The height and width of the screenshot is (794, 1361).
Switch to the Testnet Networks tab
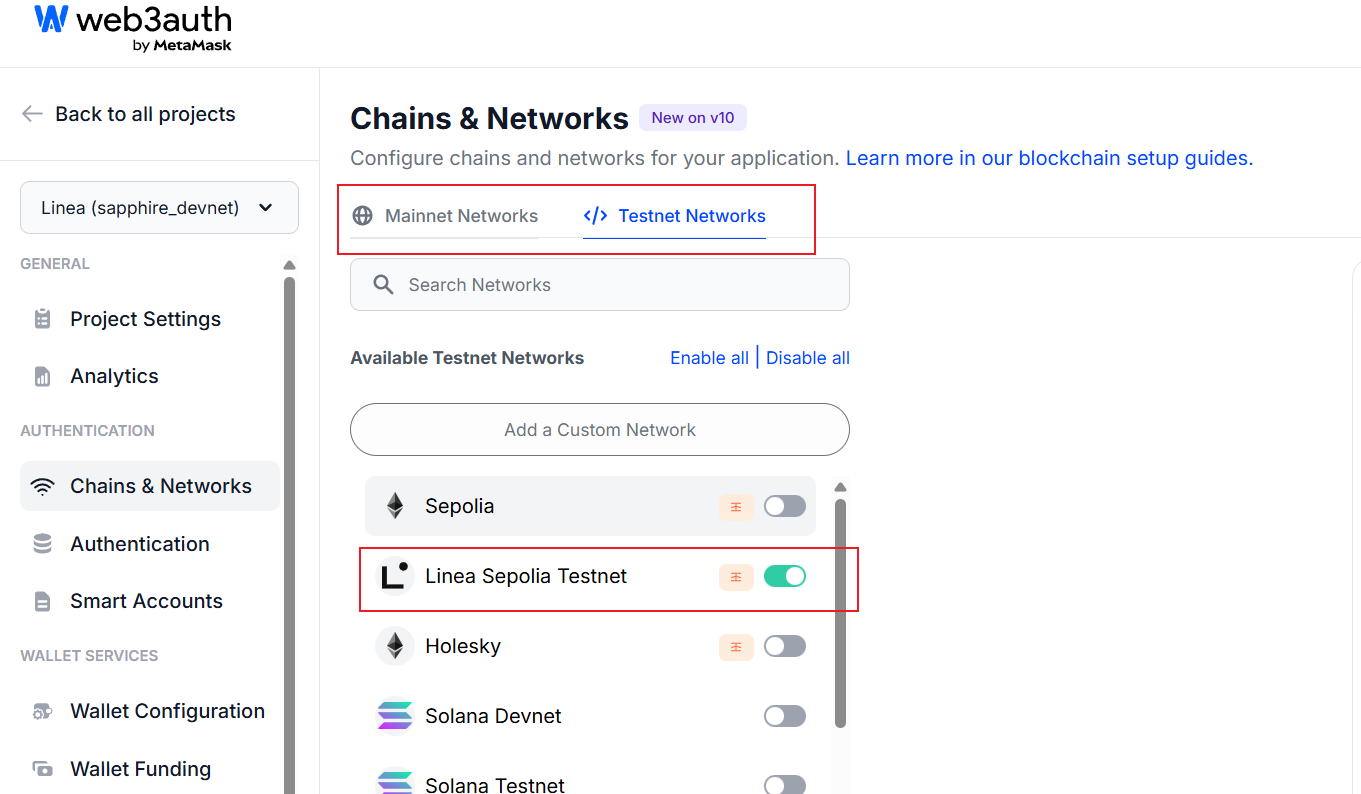tap(674, 215)
